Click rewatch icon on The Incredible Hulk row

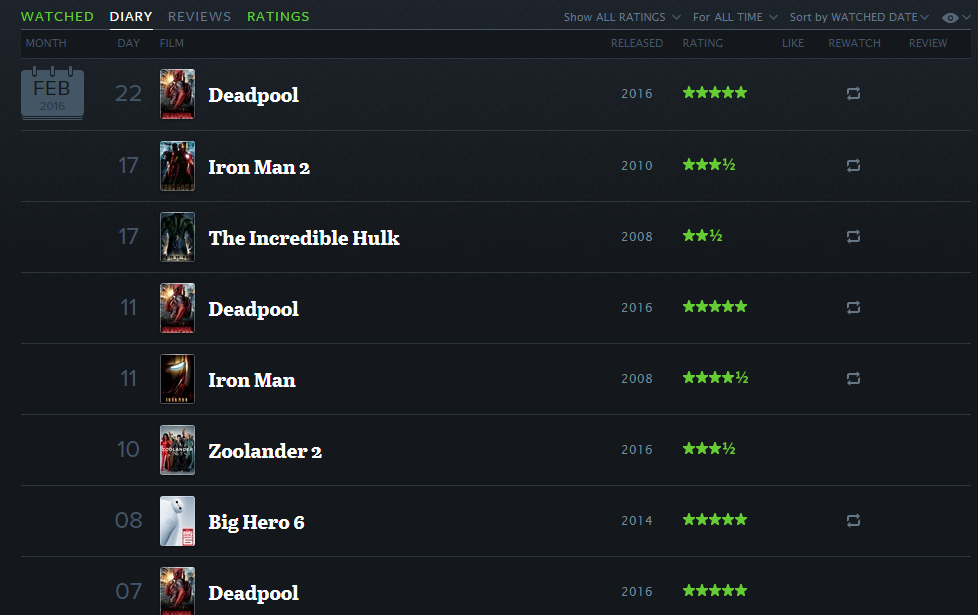[853, 236]
